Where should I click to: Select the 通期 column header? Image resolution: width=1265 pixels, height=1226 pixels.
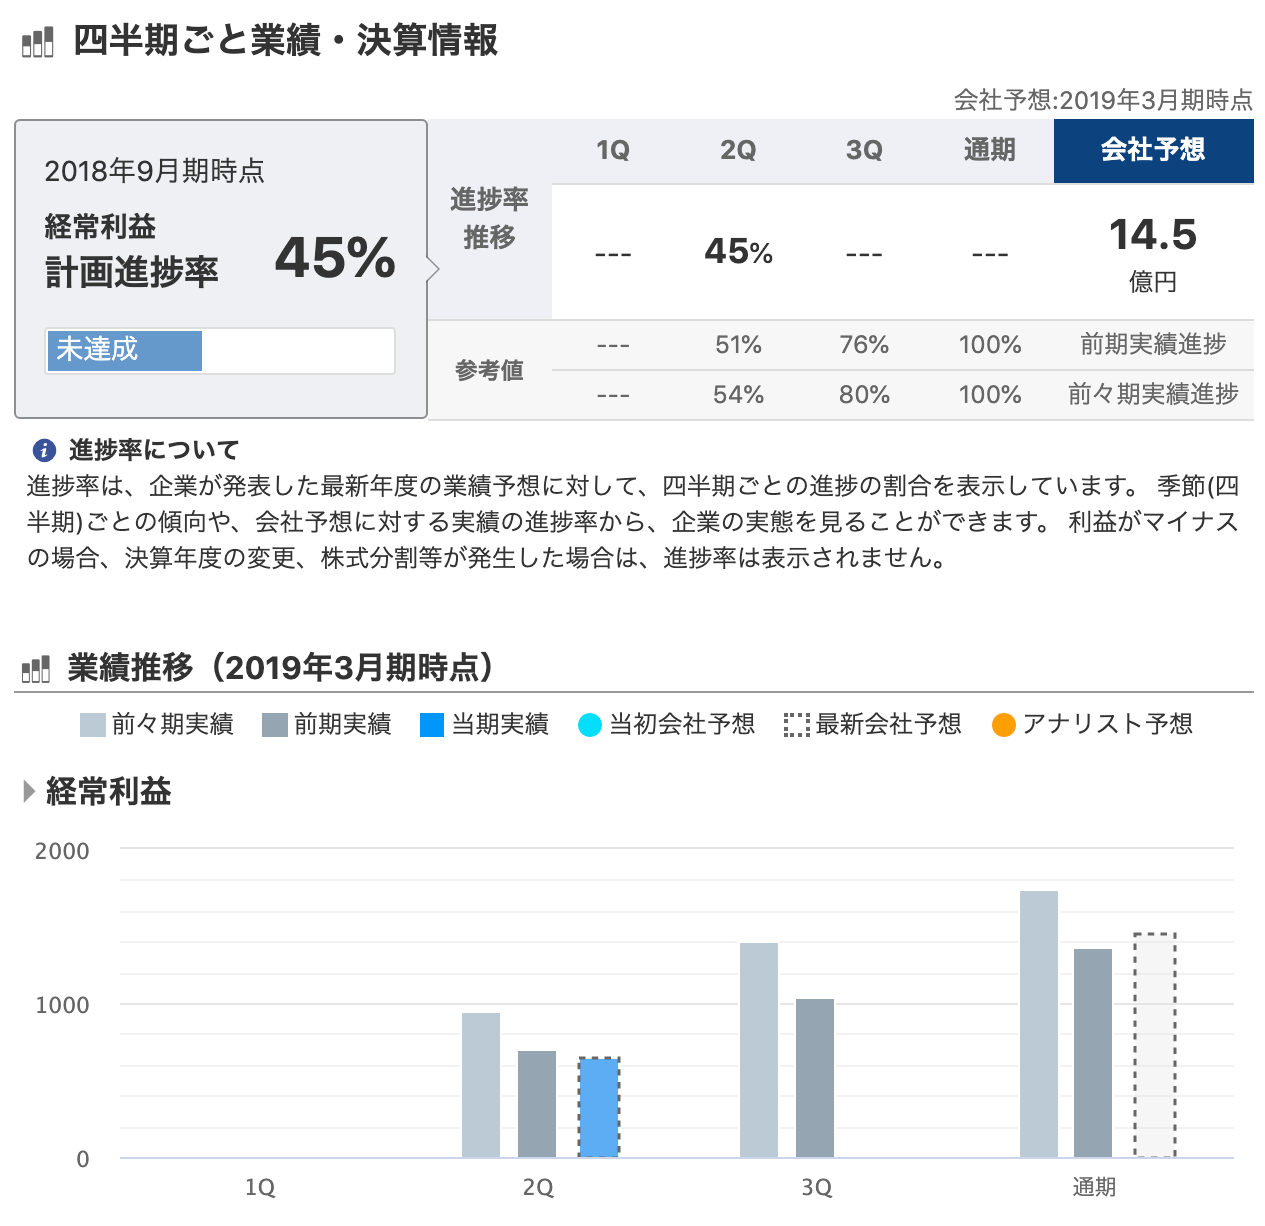(988, 150)
